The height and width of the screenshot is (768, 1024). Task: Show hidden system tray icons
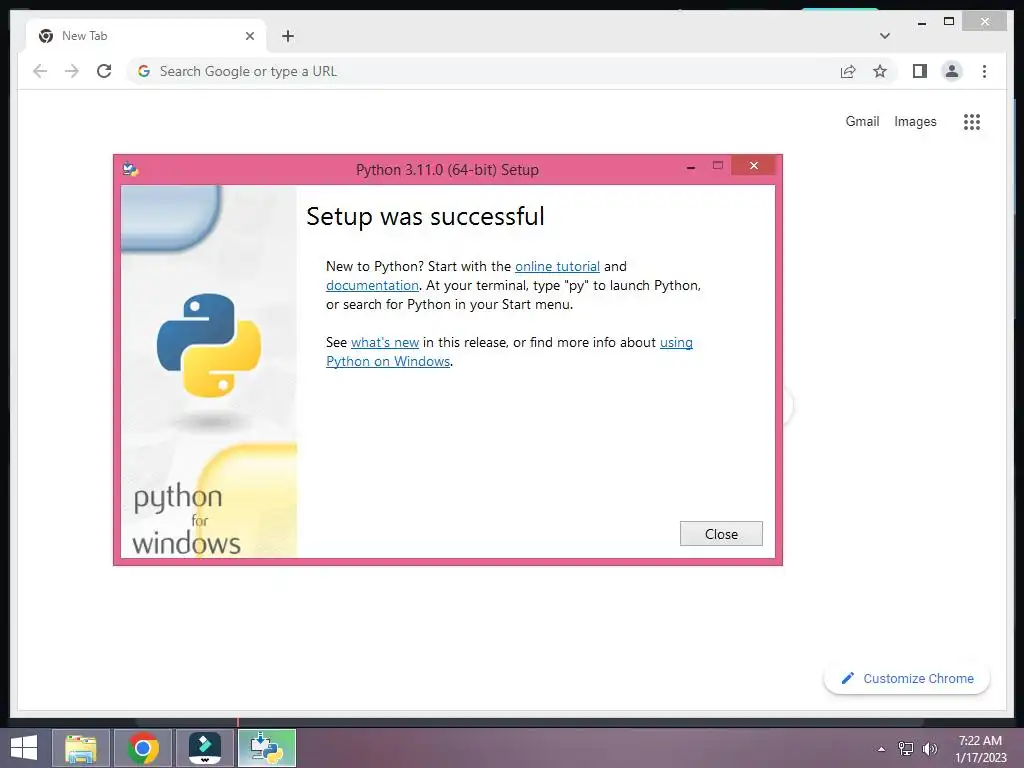point(882,749)
